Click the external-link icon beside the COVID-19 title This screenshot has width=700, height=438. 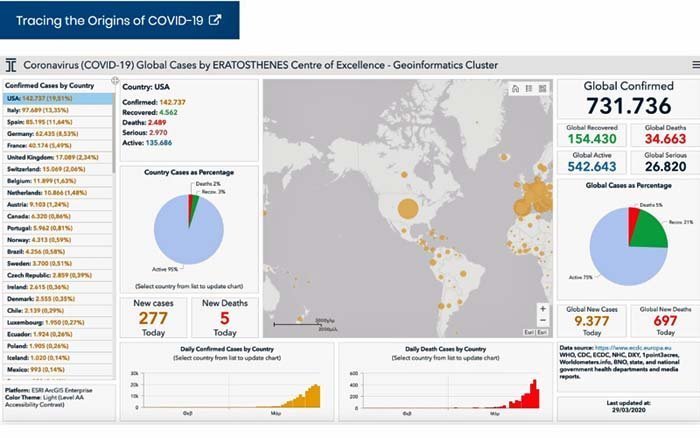coord(215,20)
